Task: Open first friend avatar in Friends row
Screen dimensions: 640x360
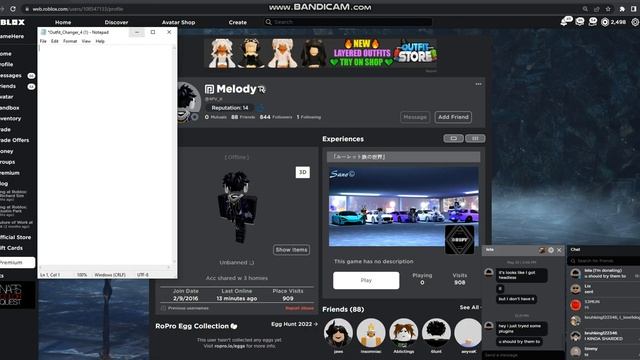Action: tap(338, 333)
